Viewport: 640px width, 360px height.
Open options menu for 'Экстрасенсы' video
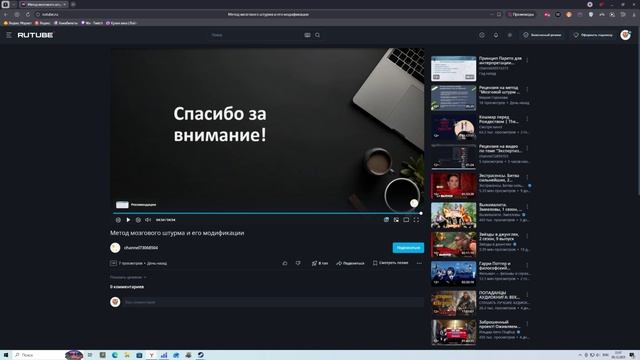[x=527, y=178]
